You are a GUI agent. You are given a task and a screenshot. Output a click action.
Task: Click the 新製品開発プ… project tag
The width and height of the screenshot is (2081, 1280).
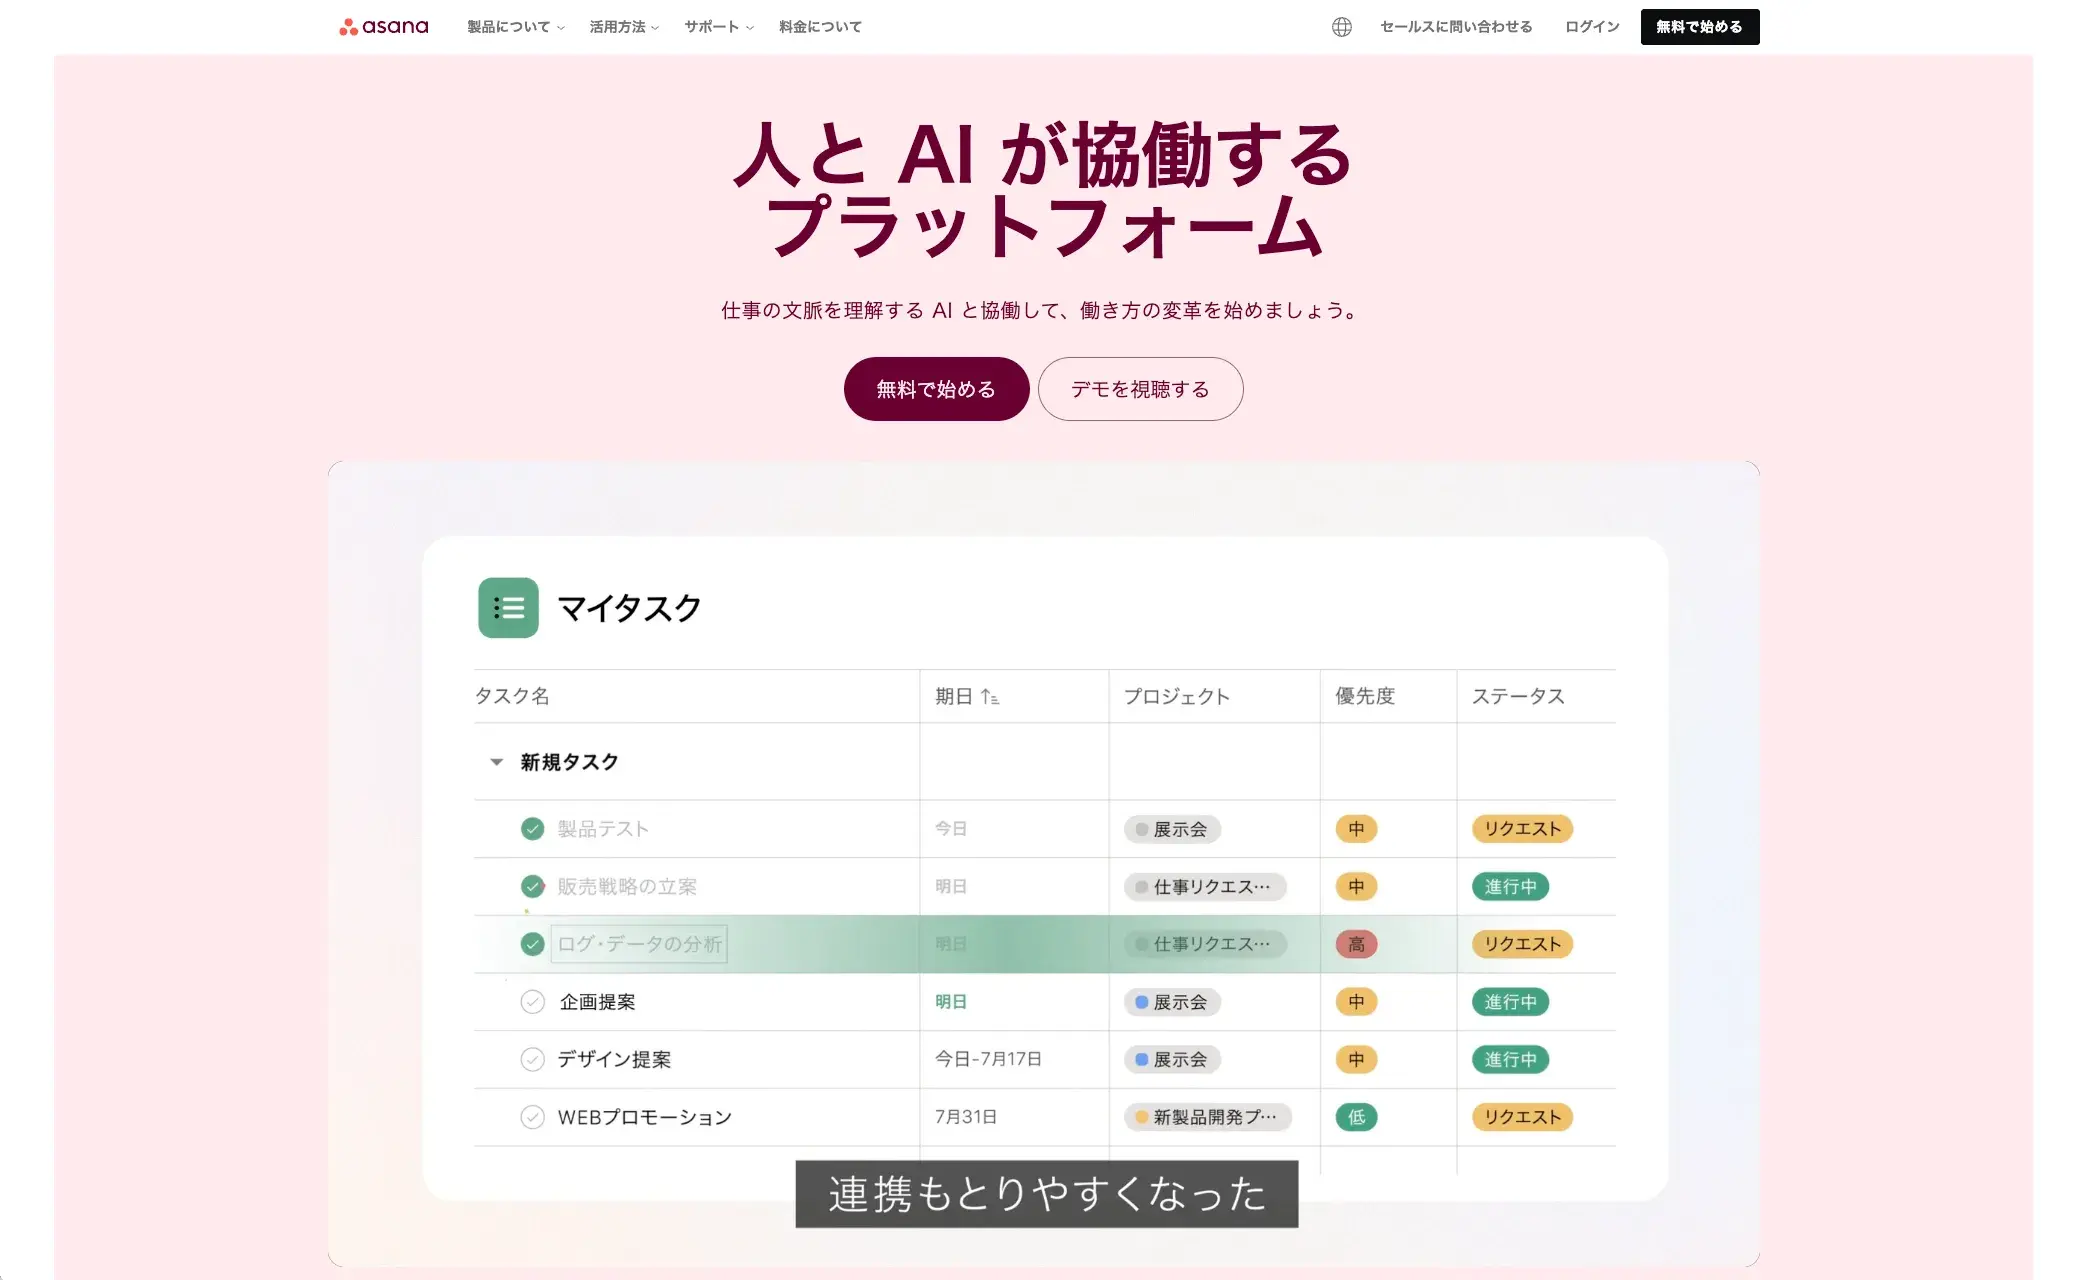[1207, 1117]
